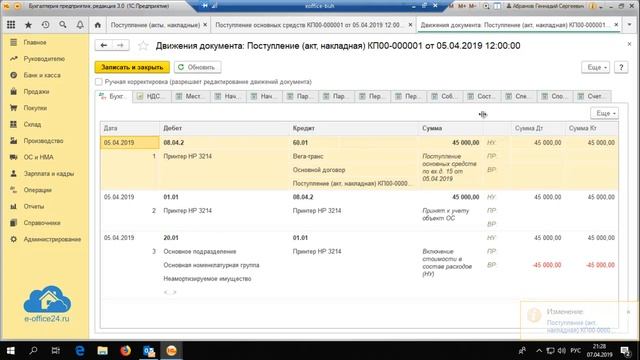Add document to favorites with star
640x360 pixels.
pyautogui.click(x=143, y=46)
